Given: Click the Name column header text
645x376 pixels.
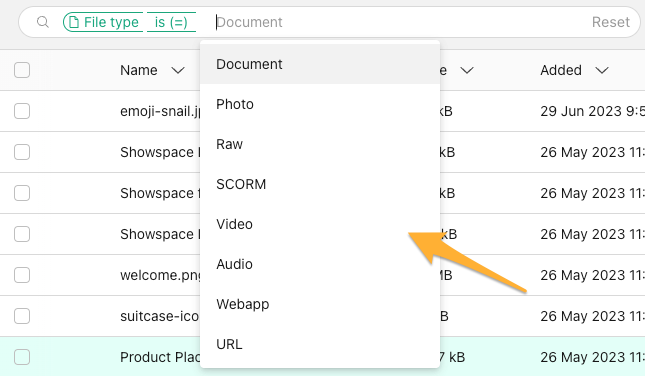Looking at the screenshot, I should coord(139,70).
